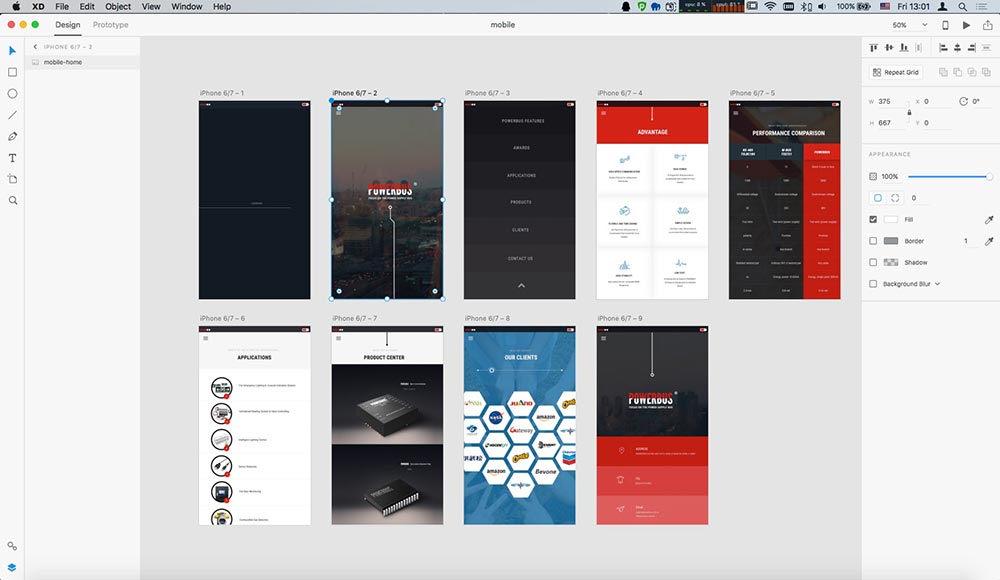Click the Share icon in toolbar

(987, 25)
